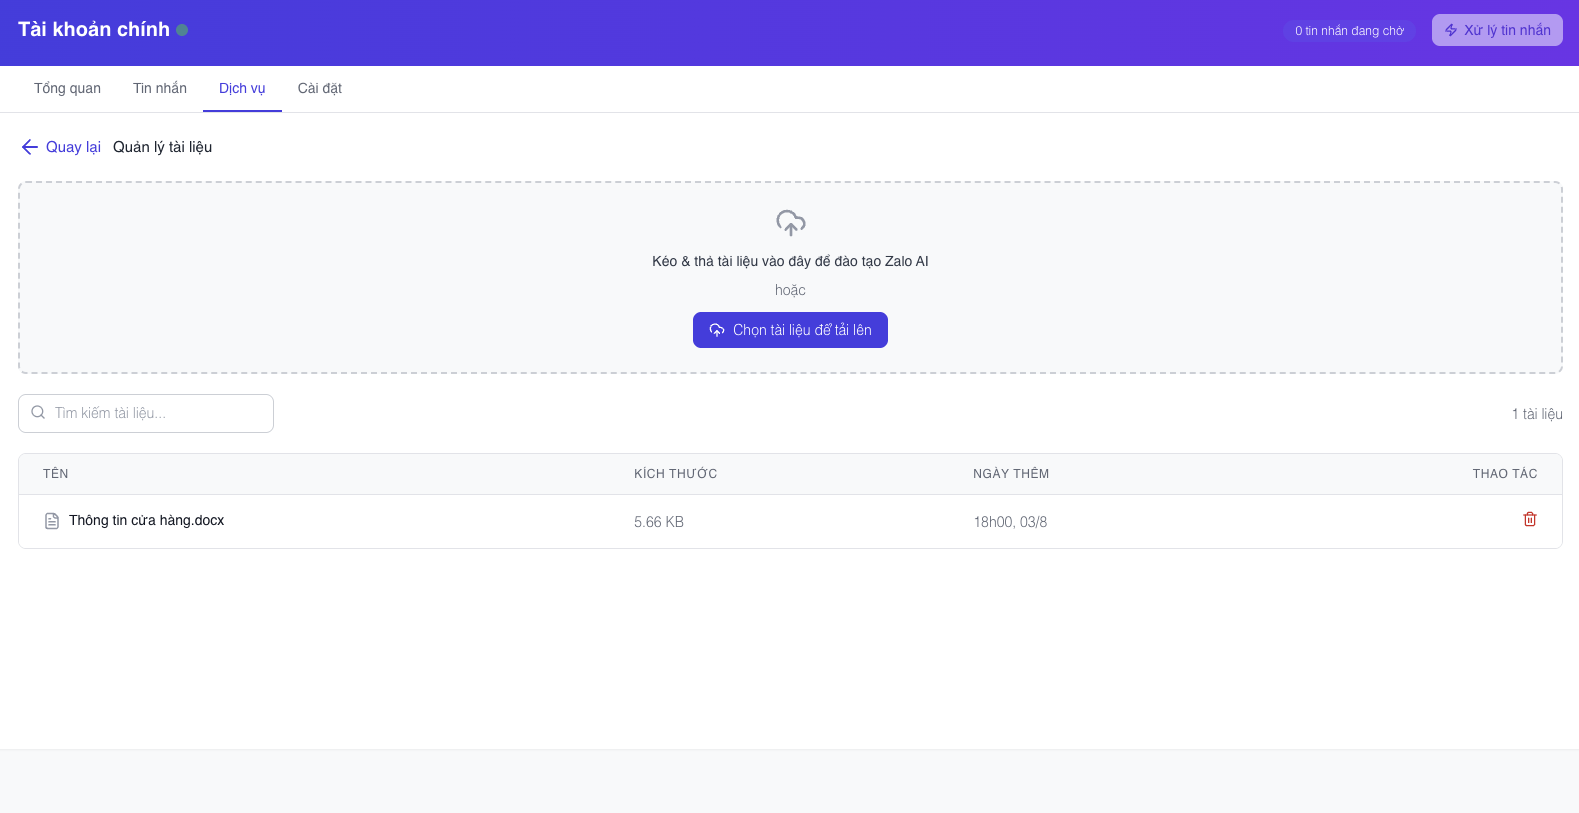Click the document icon beside Thông tin cửa hàng.docx
Image resolution: width=1579 pixels, height=813 pixels.
(52, 521)
